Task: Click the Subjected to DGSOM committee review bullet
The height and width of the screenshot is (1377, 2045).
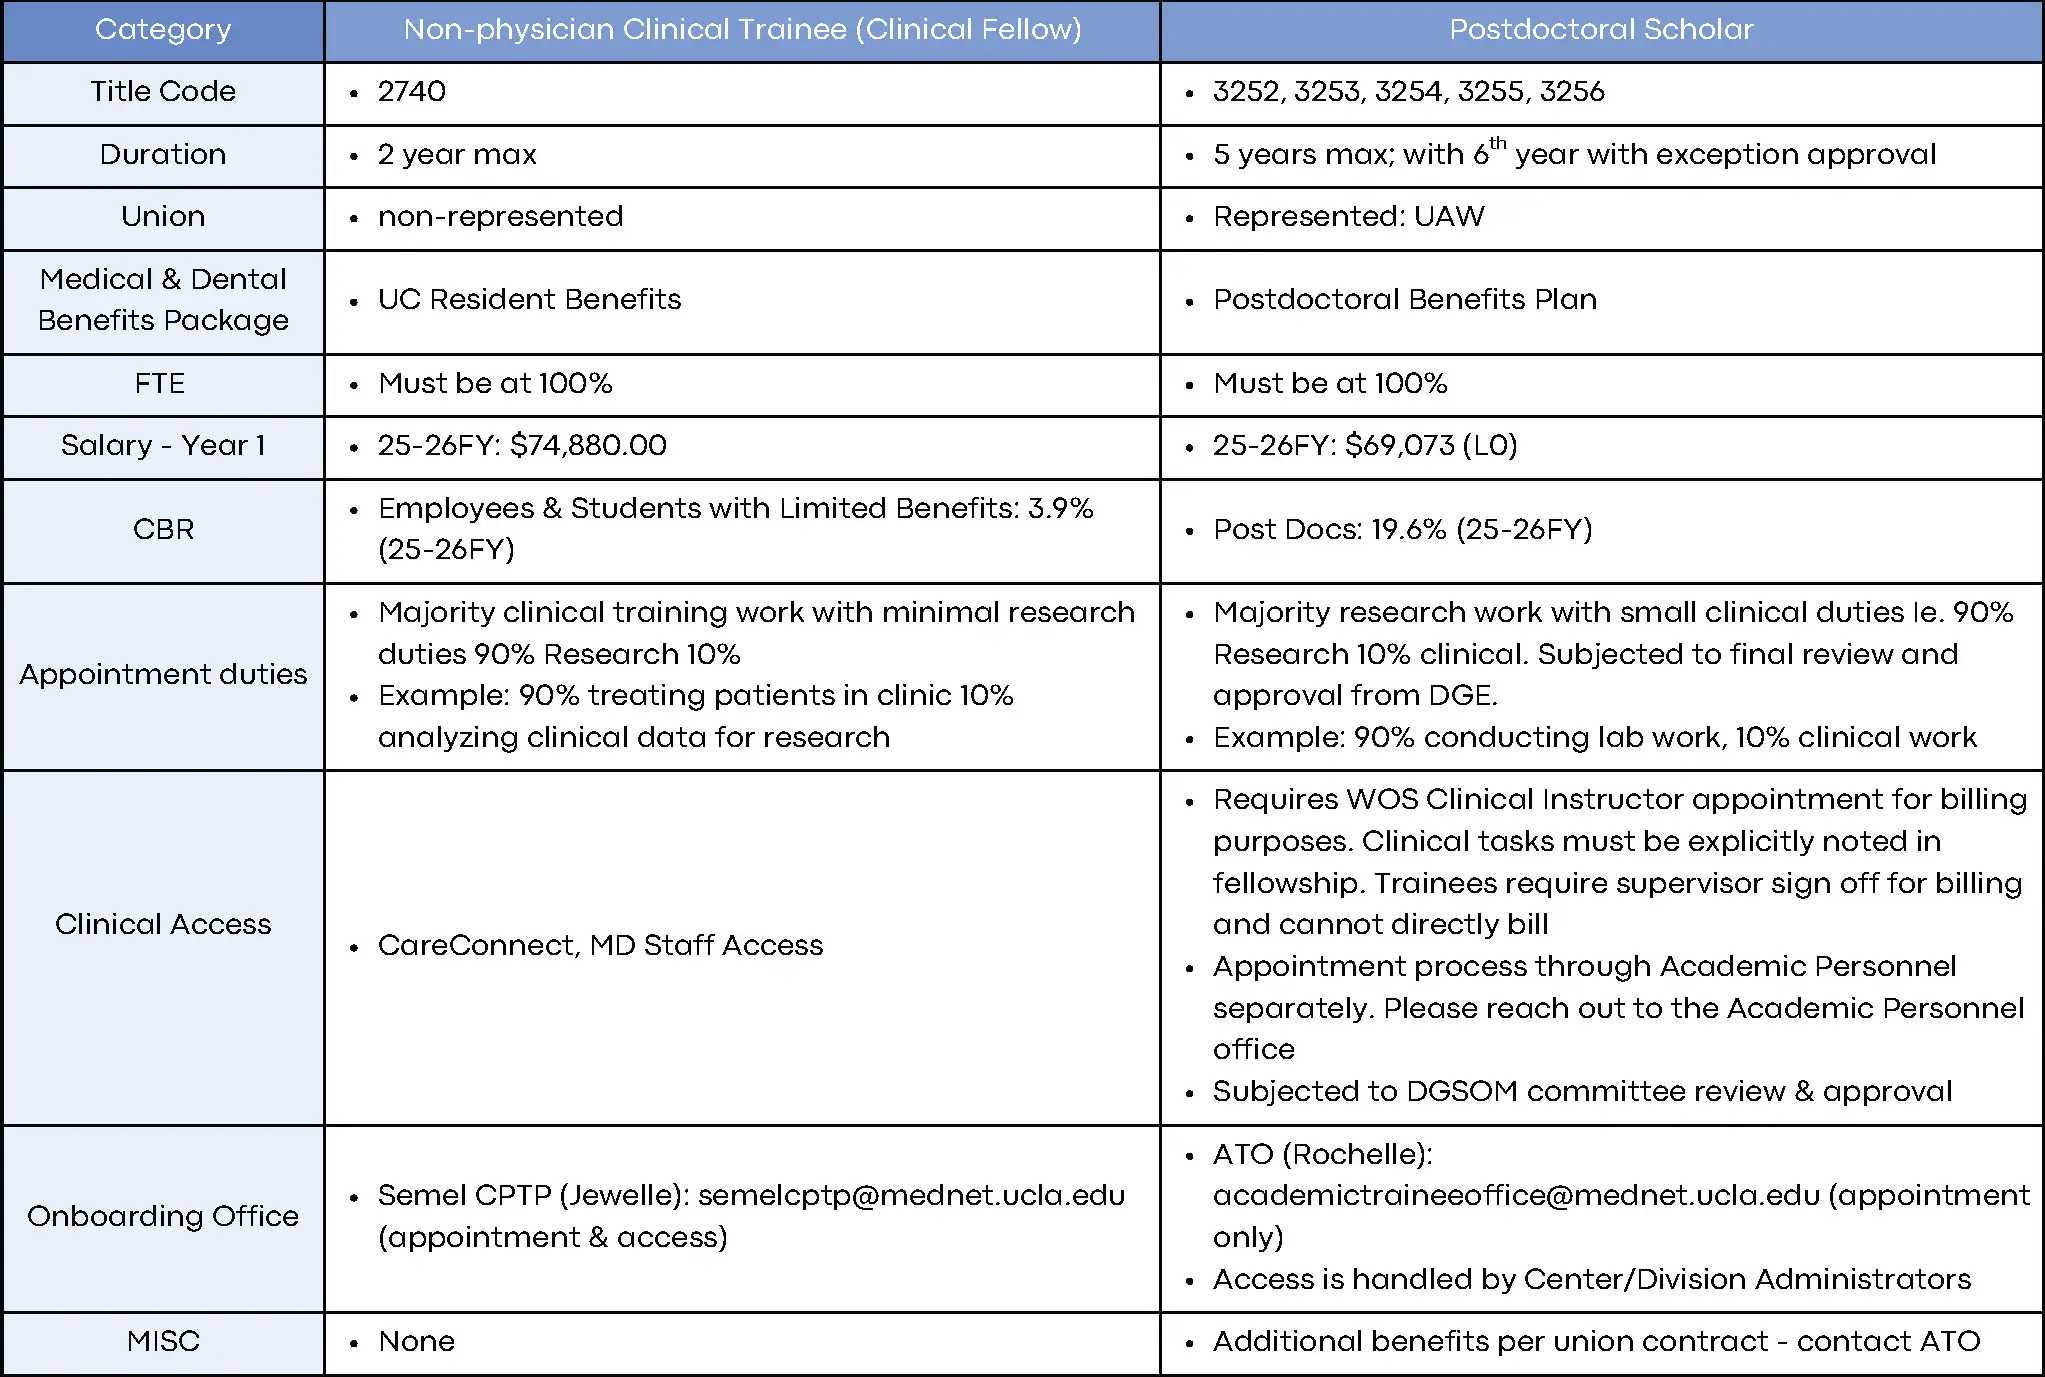Action: [x=1582, y=1092]
